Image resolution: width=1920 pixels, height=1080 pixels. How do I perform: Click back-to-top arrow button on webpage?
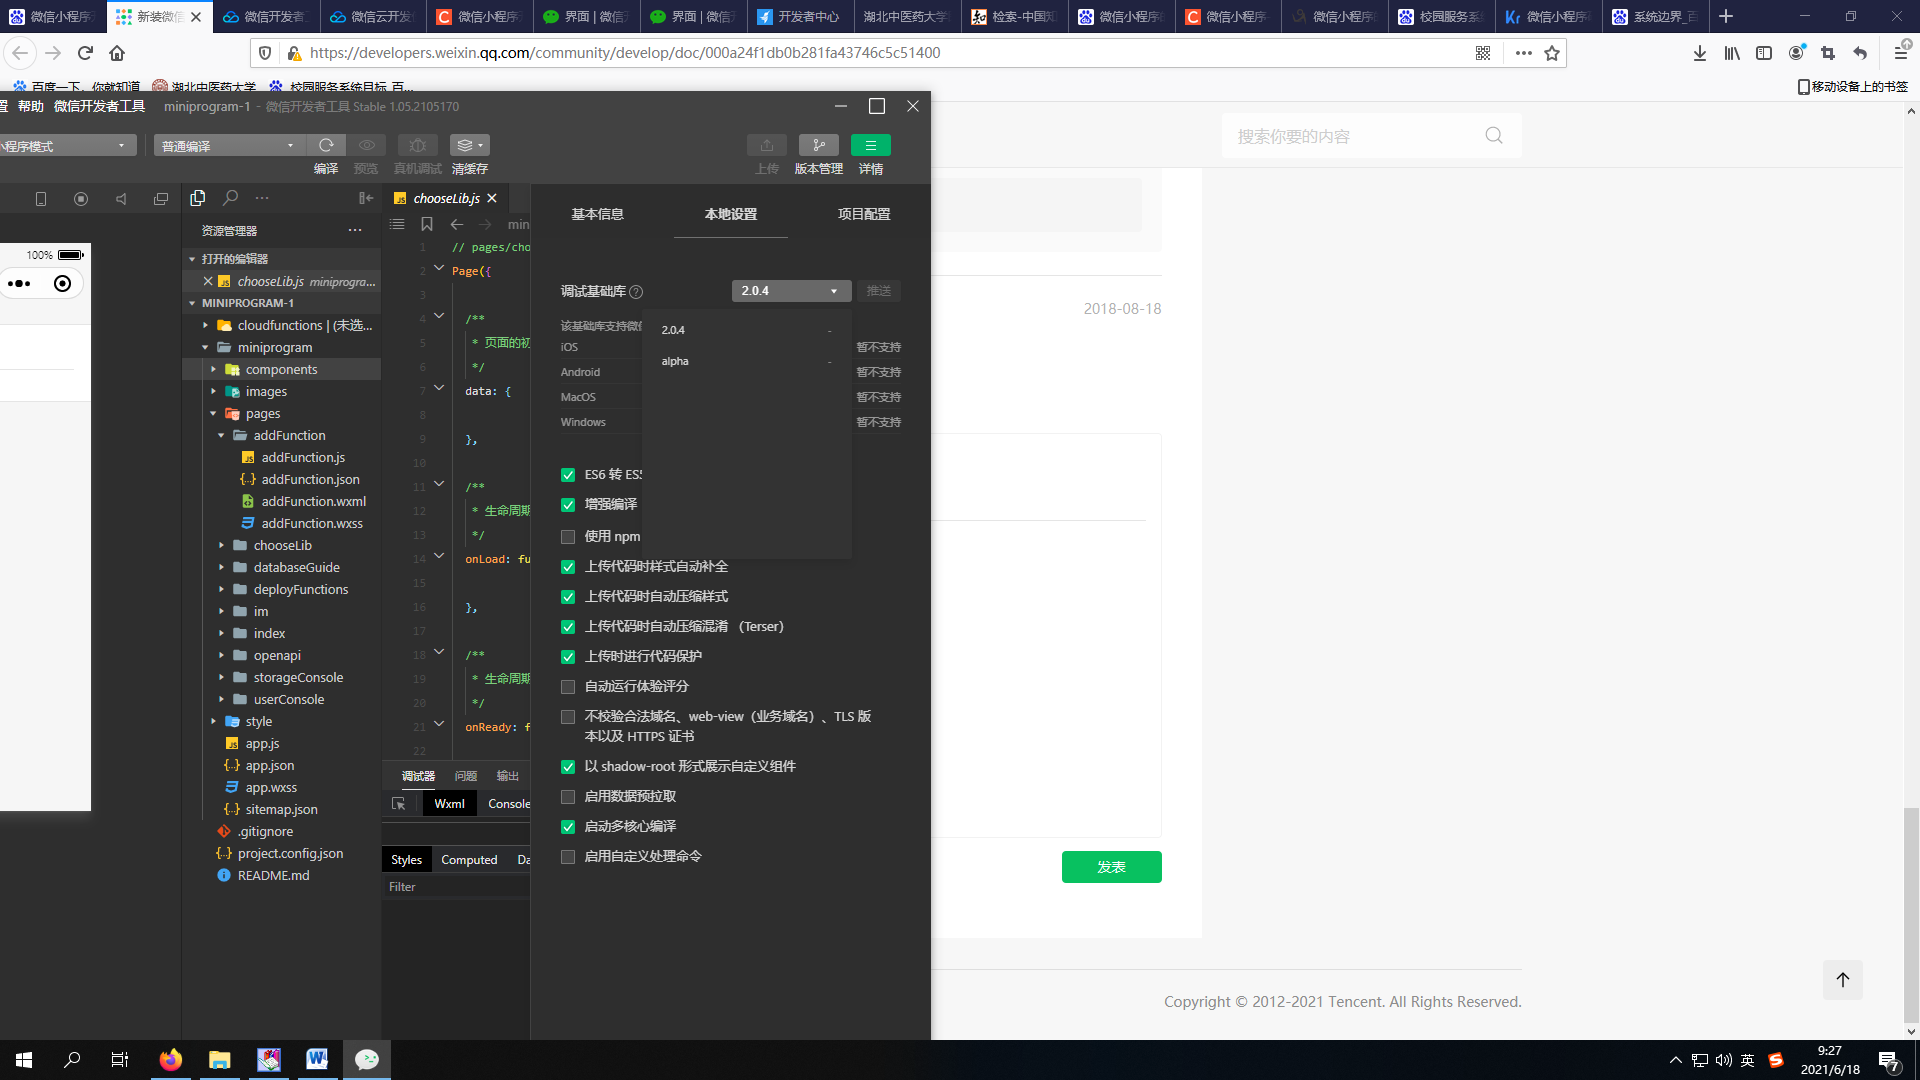[1842, 980]
